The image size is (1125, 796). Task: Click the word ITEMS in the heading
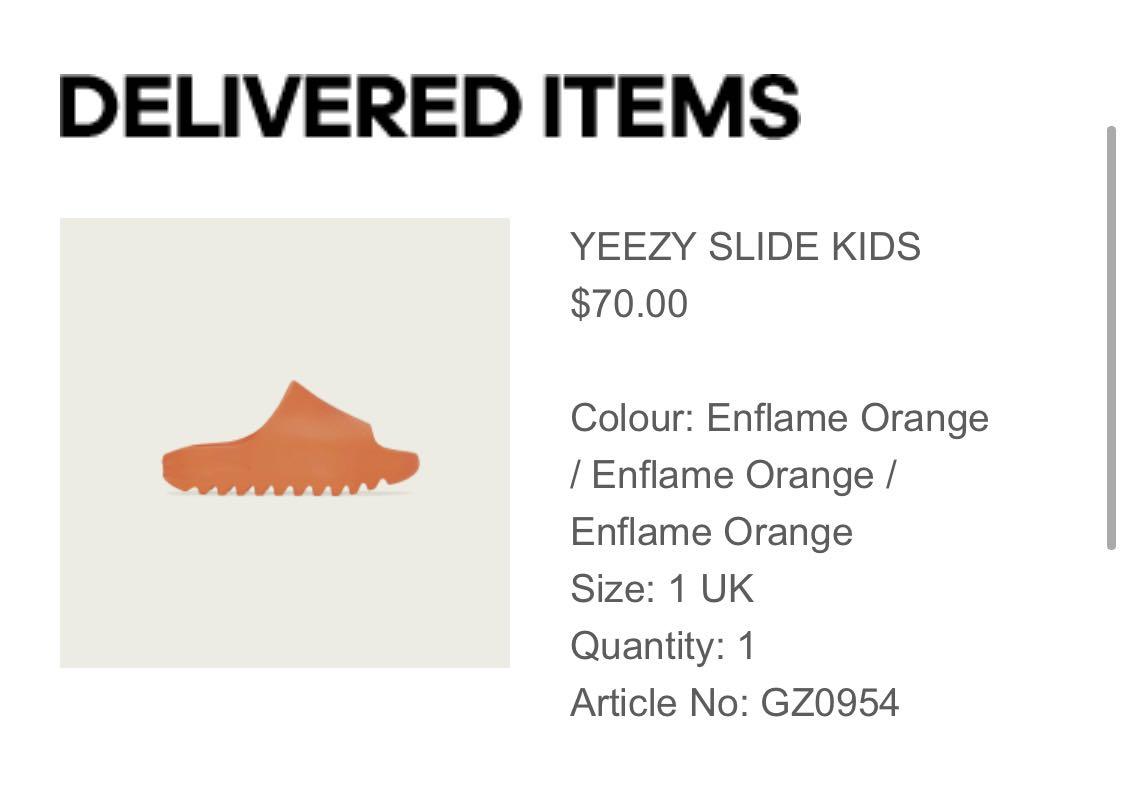pyautogui.click(x=671, y=106)
